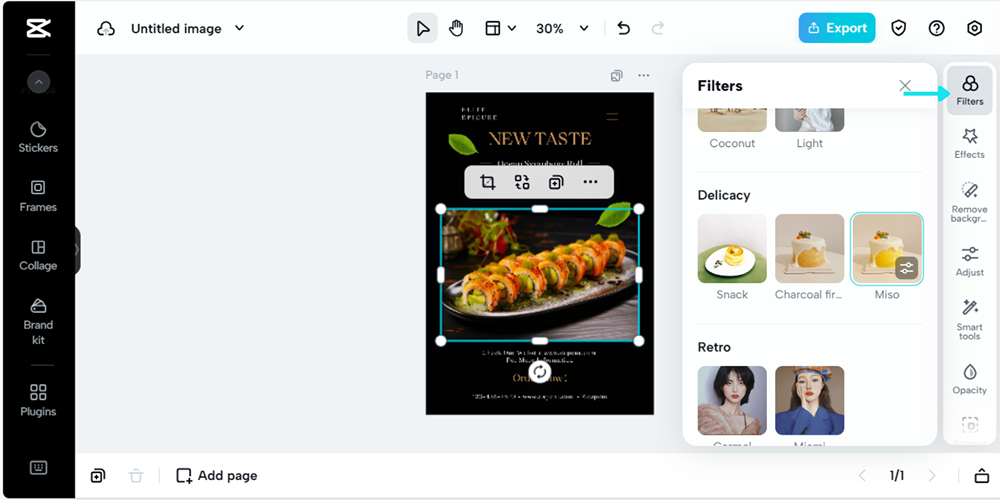This screenshot has height=500, width=1000.
Task: Open the Plugins panel
Action: coord(38,401)
